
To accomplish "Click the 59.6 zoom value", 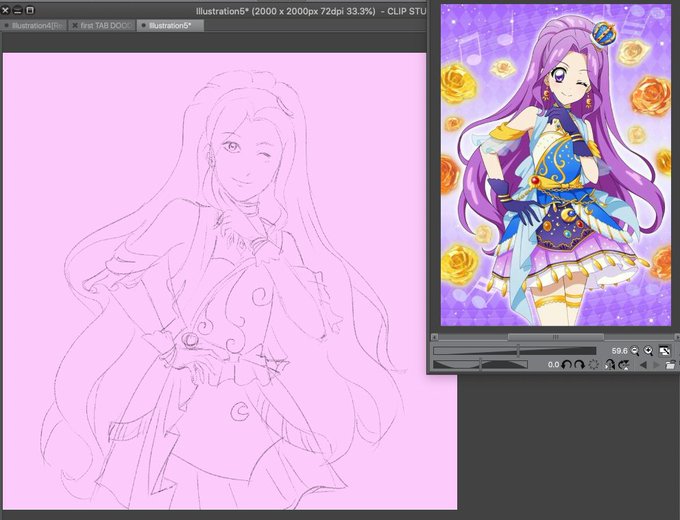I will coord(619,351).
